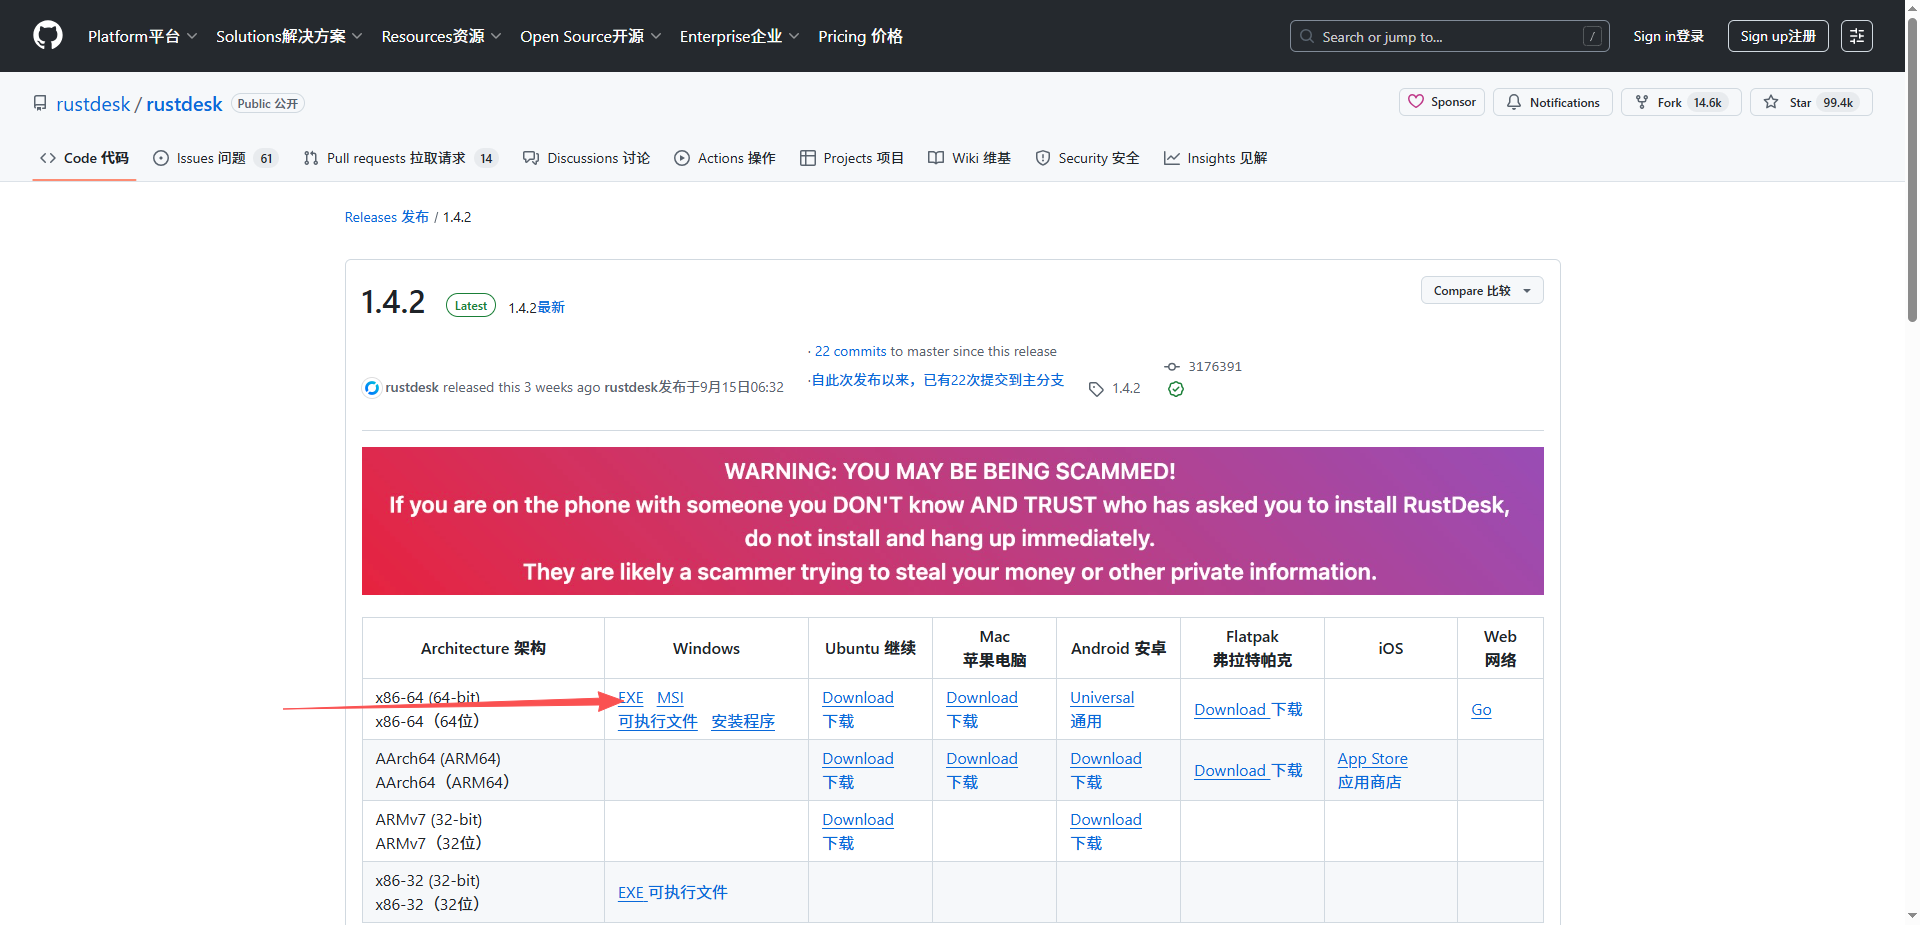Download the x86-32 Windows EXE
Viewport: 1920px width, 925px height.
pos(672,892)
